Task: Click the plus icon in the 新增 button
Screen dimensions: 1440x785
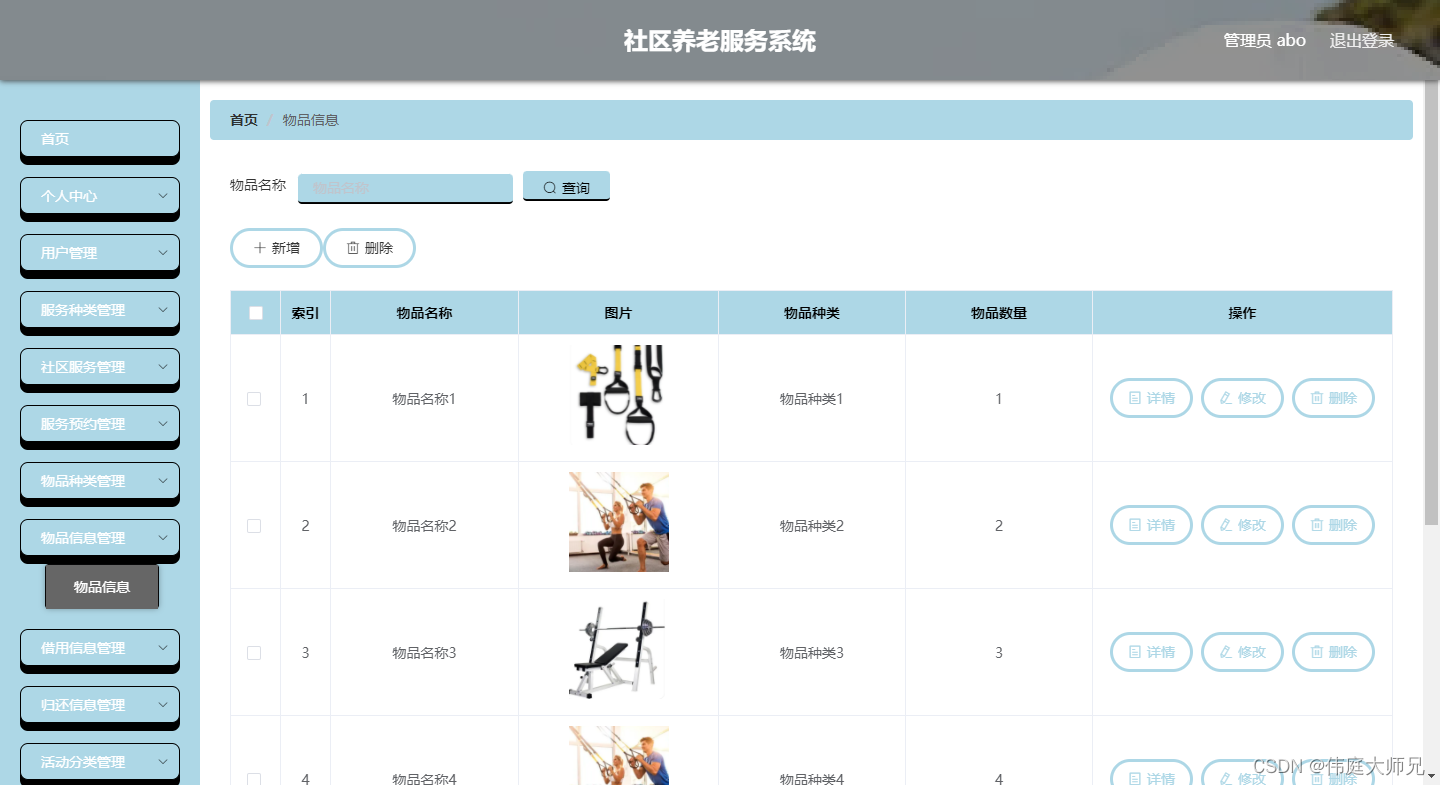Action: click(x=260, y=248)
